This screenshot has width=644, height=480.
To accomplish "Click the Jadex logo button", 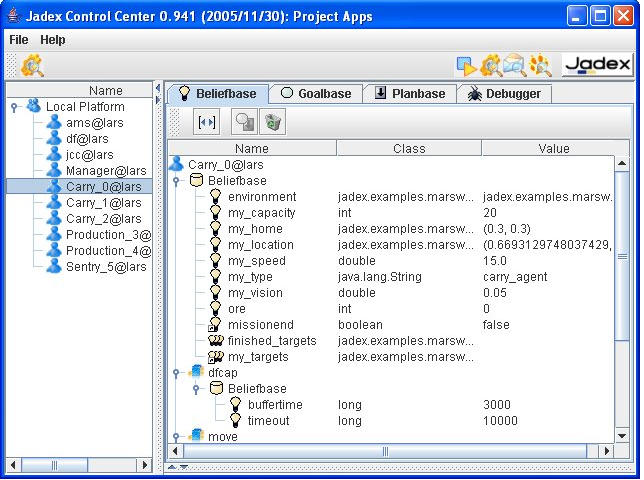I will click(597, 64).
